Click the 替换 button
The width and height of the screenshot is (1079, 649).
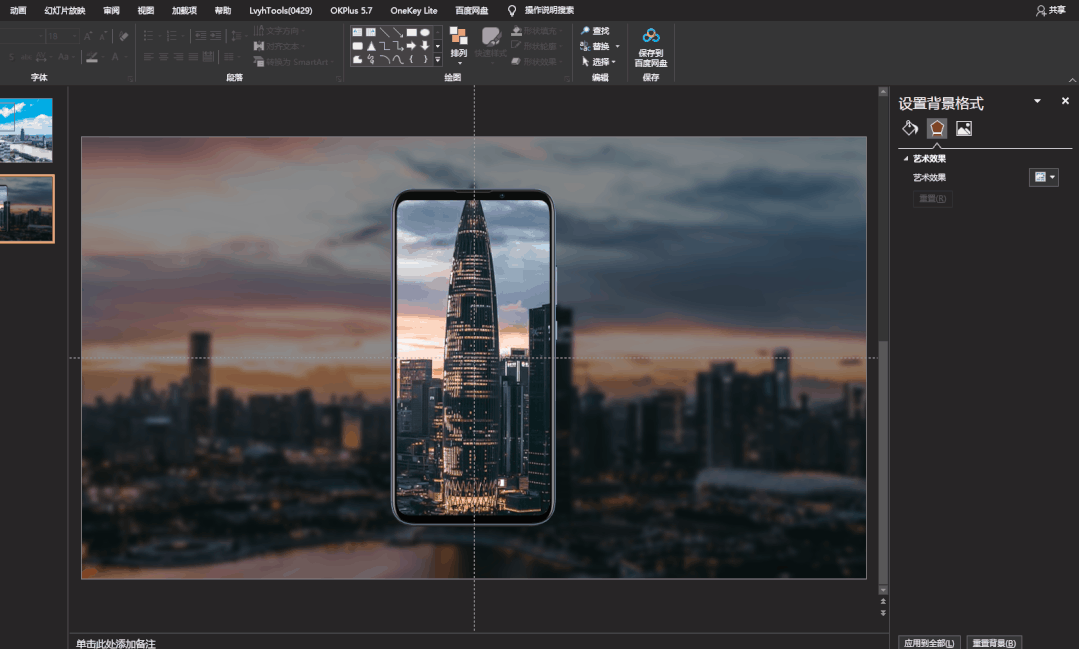click(595, 46)
